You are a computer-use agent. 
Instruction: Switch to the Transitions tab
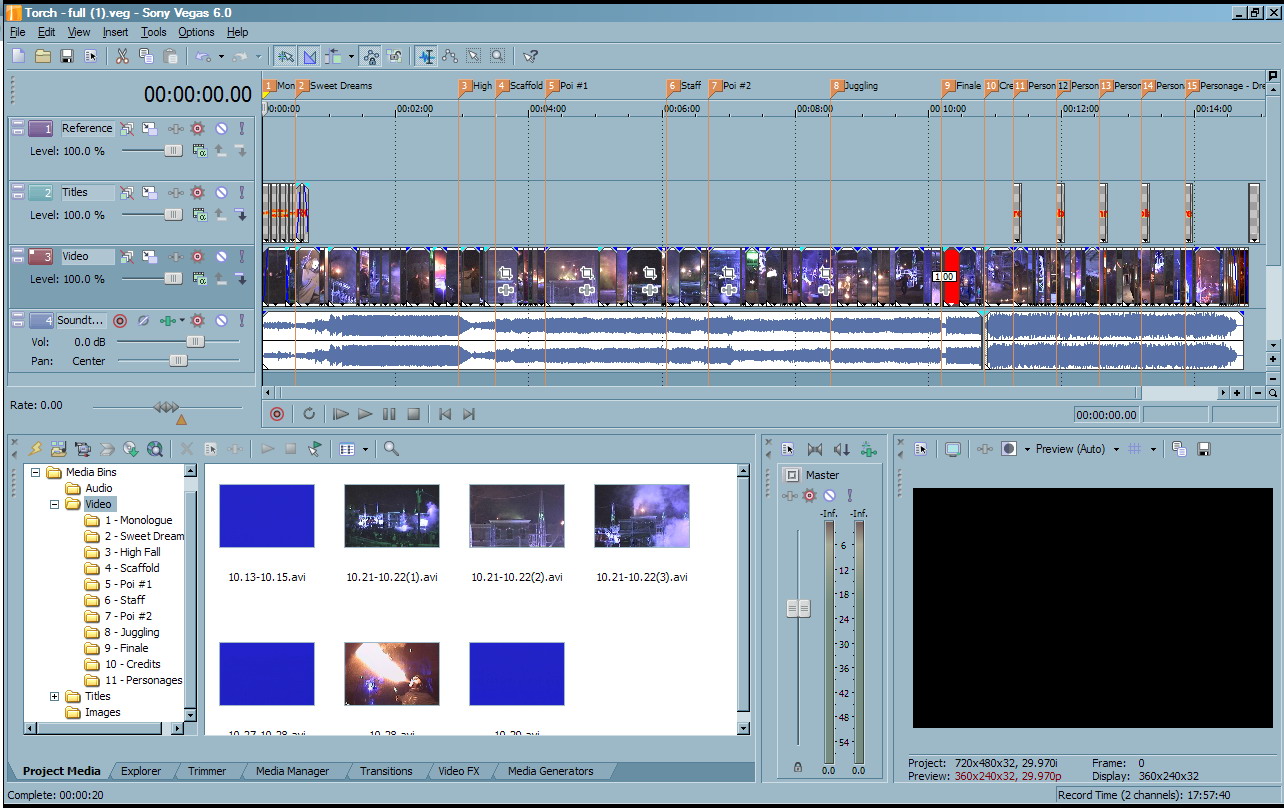(x=386, y=771)
